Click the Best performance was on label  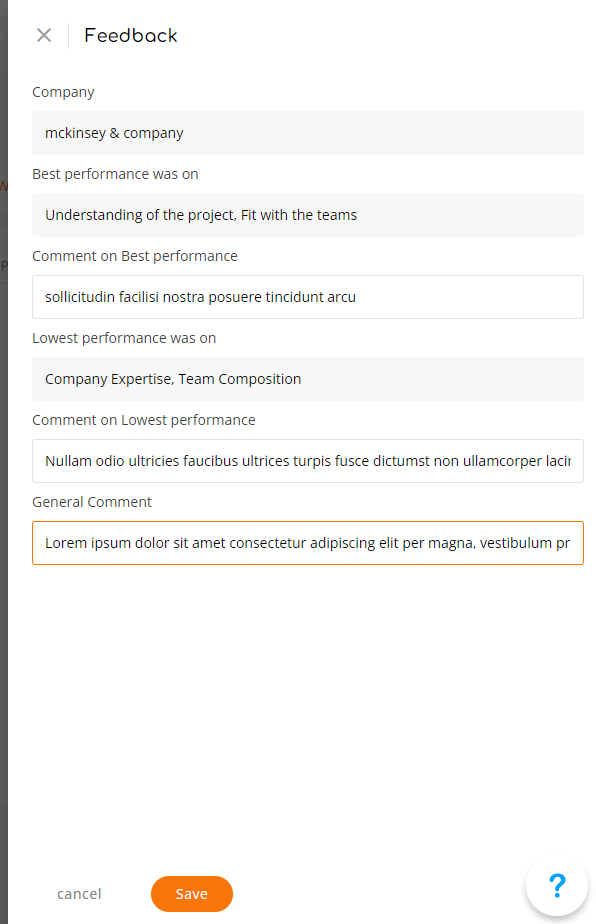(115, 174)
